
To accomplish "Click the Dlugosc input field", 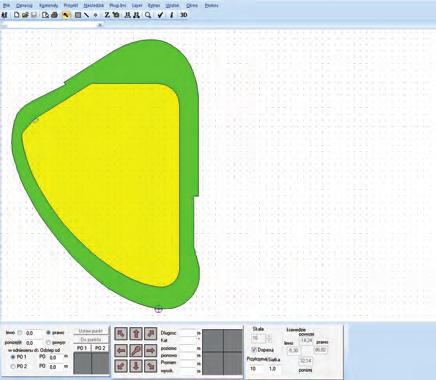I will (187, 333).
